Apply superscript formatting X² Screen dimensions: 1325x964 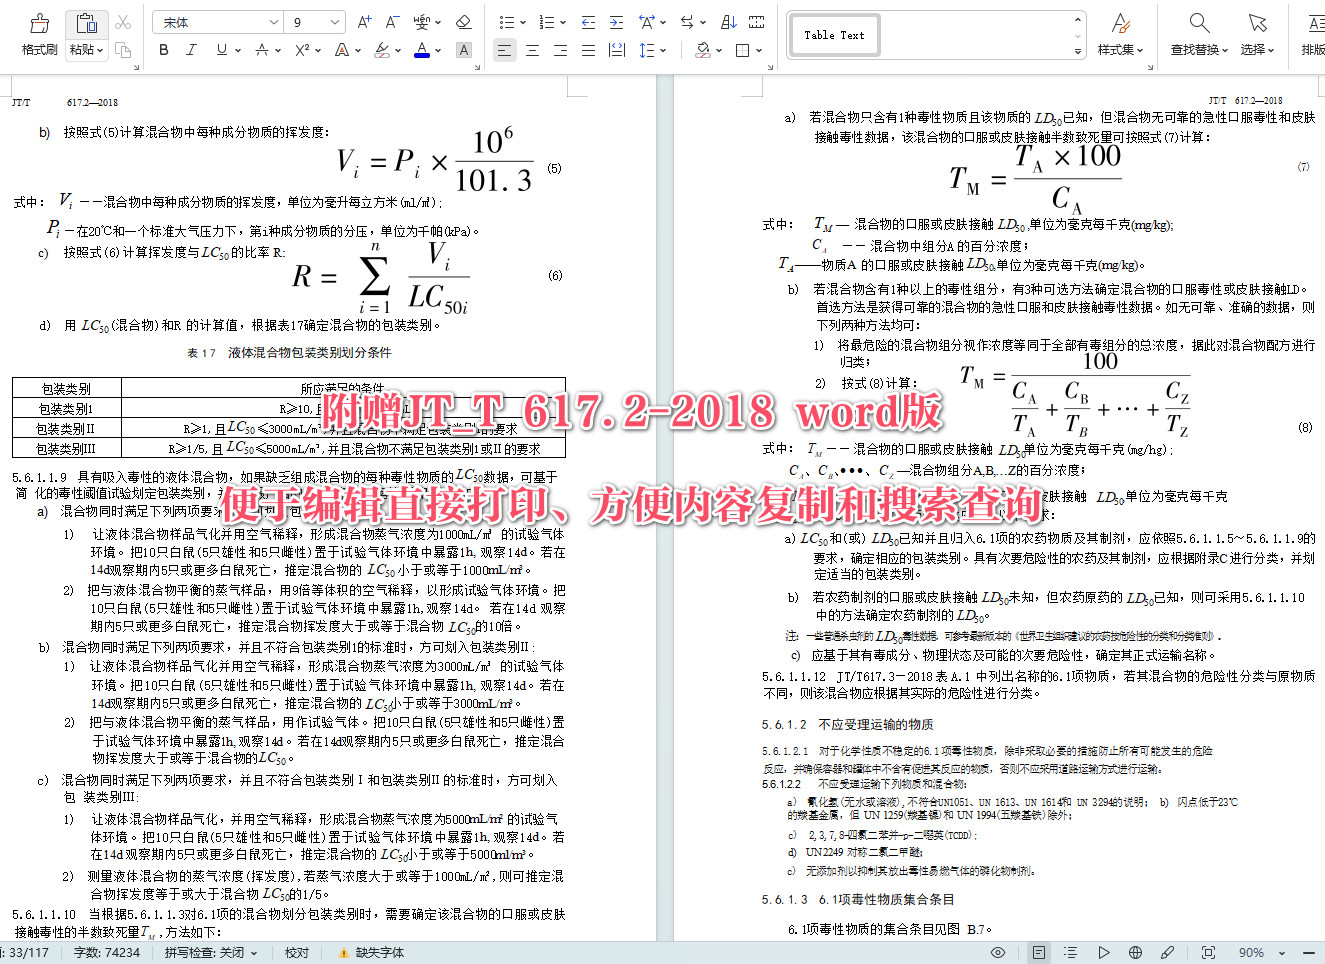click(x=300, y=49)
